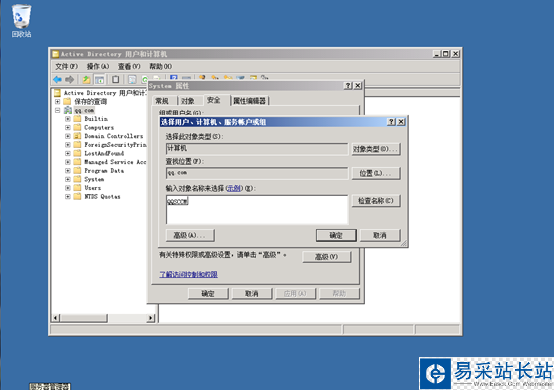Open the 操作(A) menu
The height and width of the screenshot is (390, 554).
[x=98, y=66]
